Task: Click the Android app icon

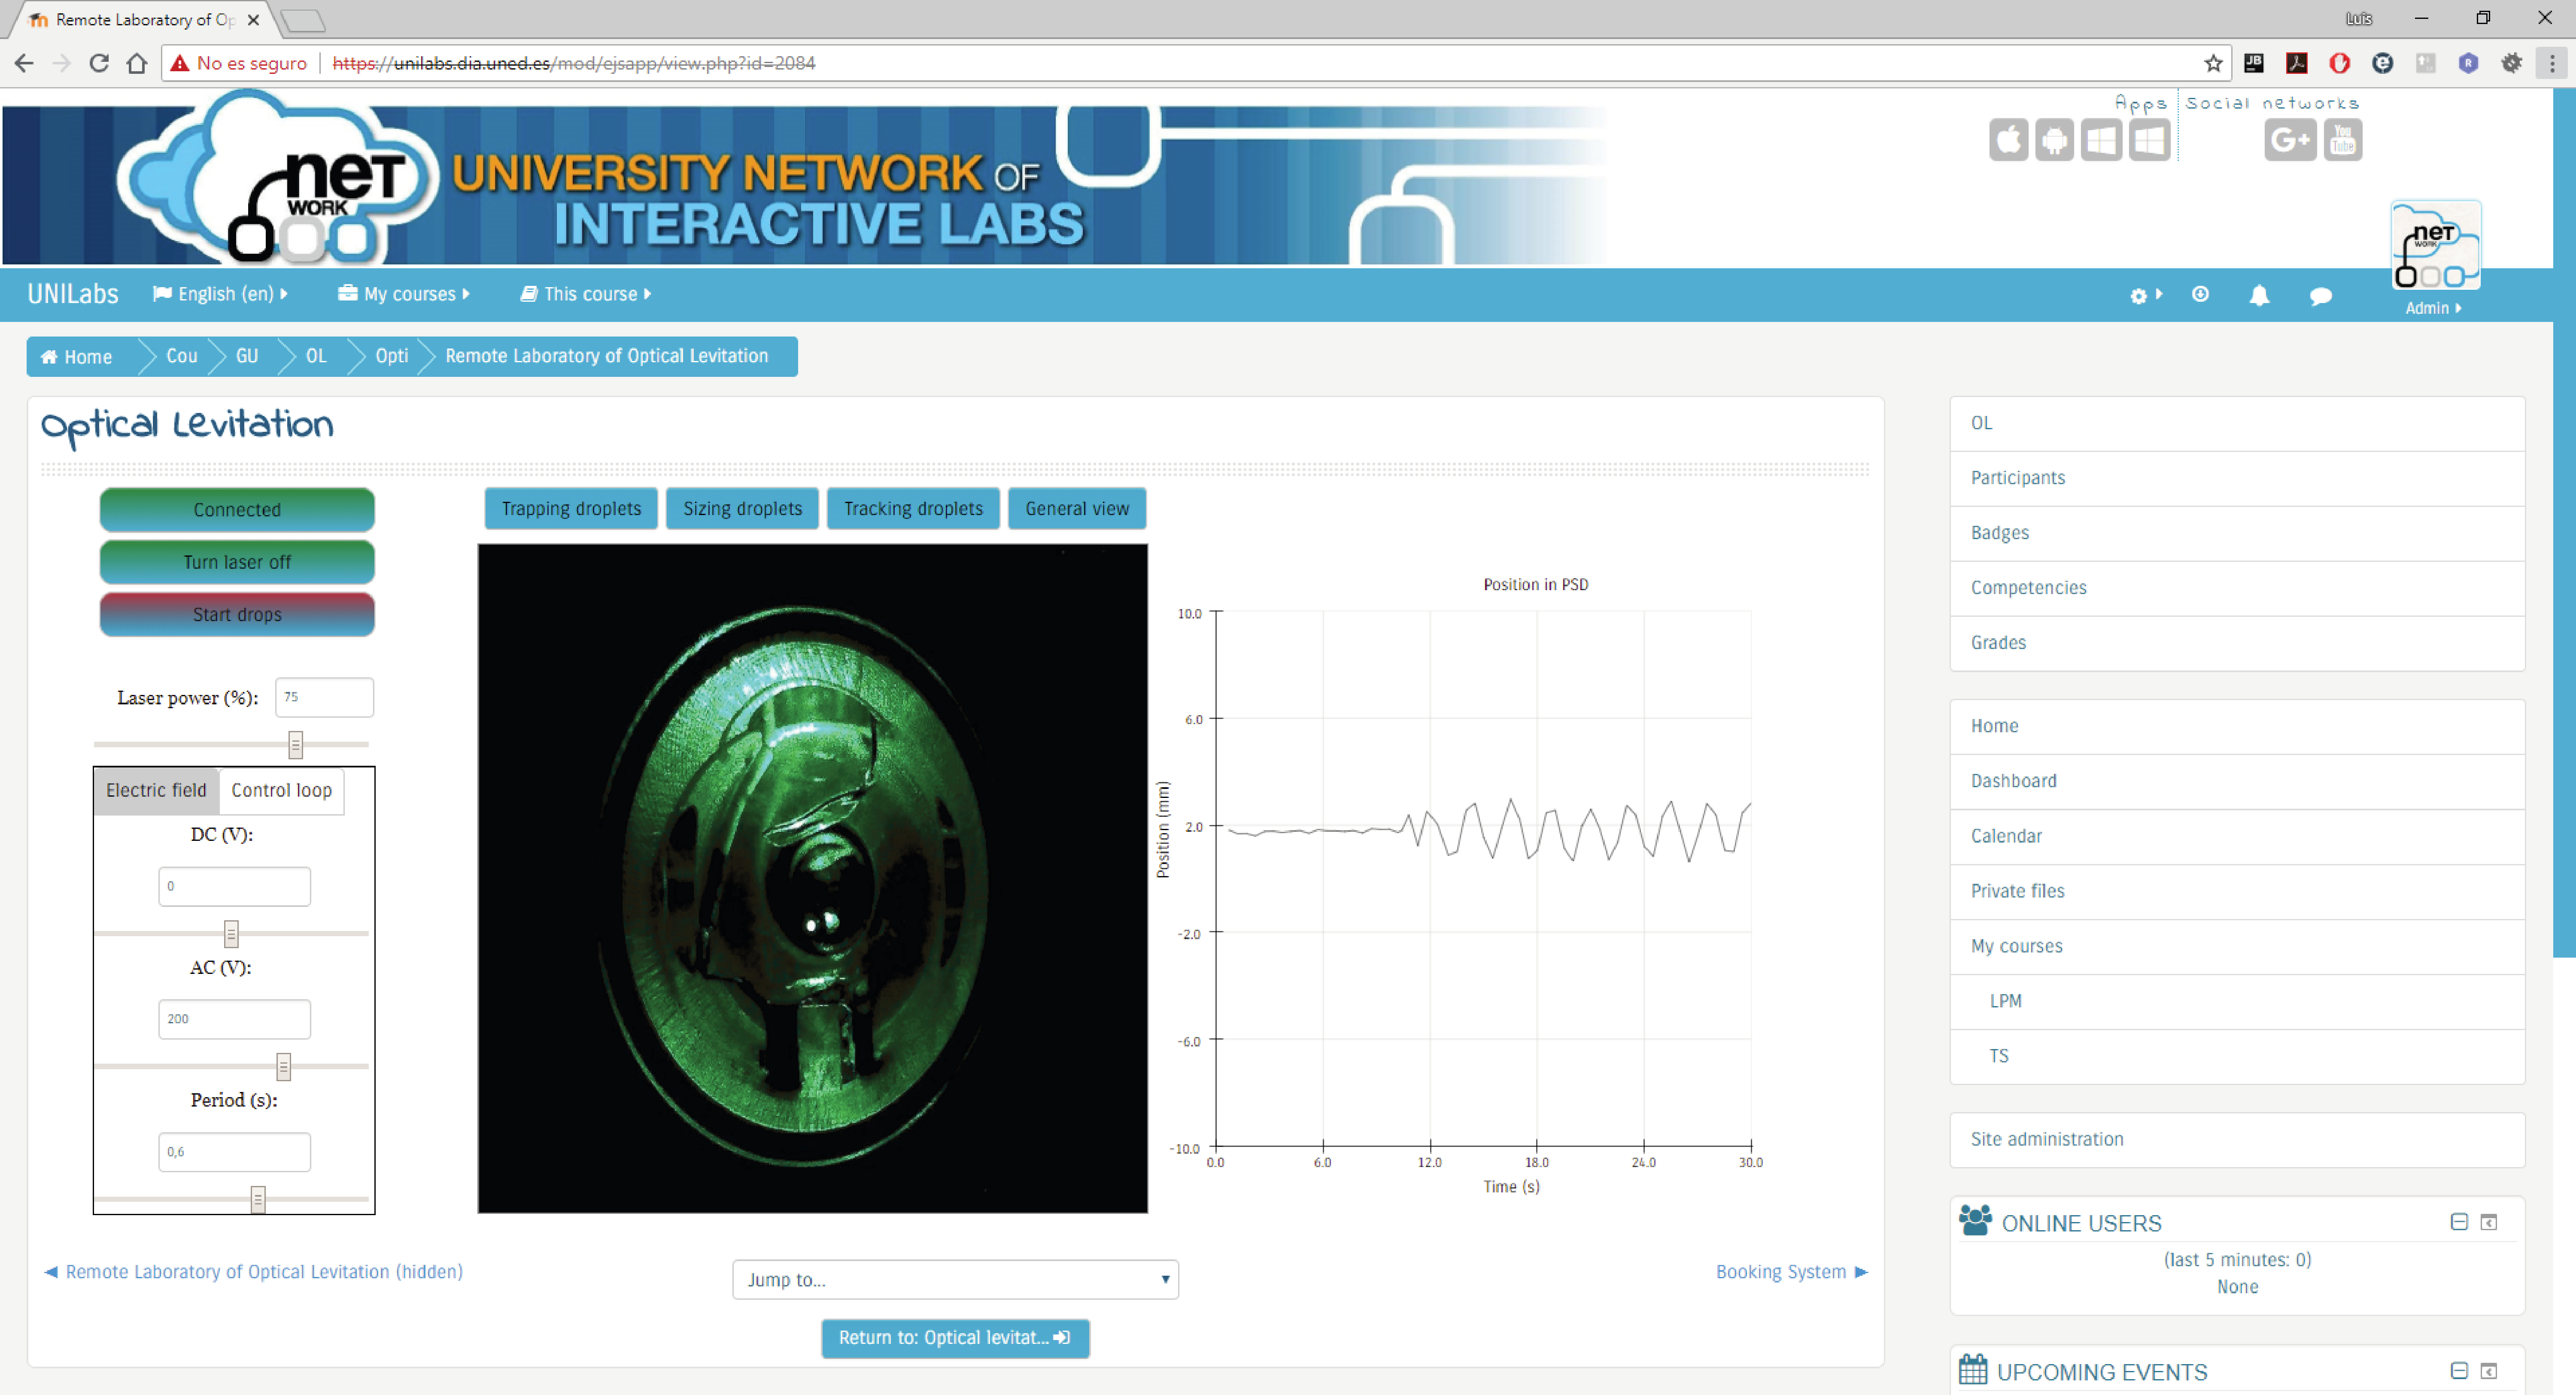Action: [x=2054, y=140]
